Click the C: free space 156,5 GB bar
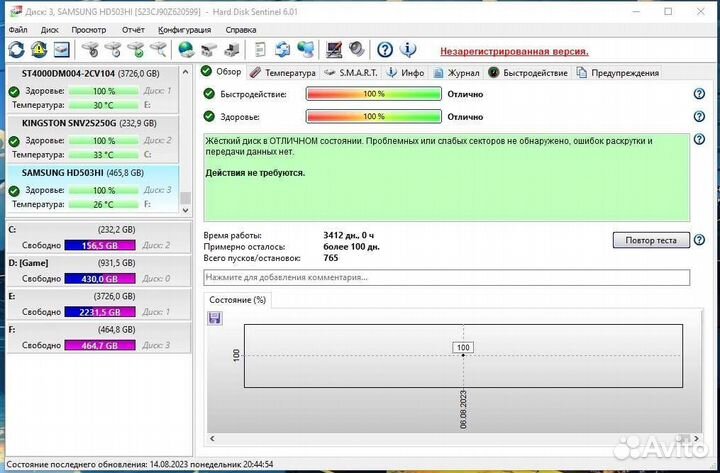 100,245
